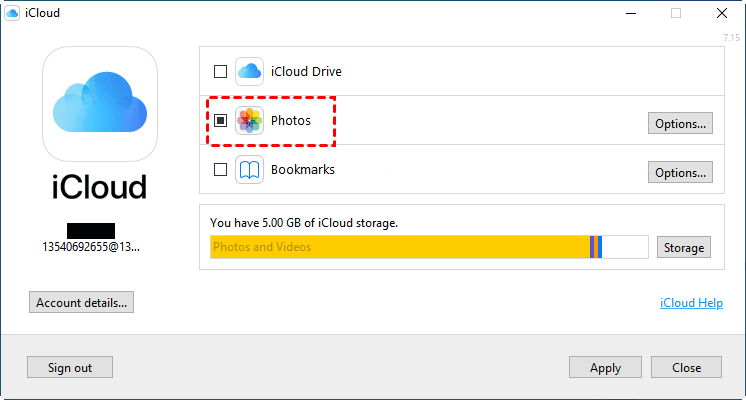746x400 pixels.
Task: Click the account email address text
Action: [91, 246]
